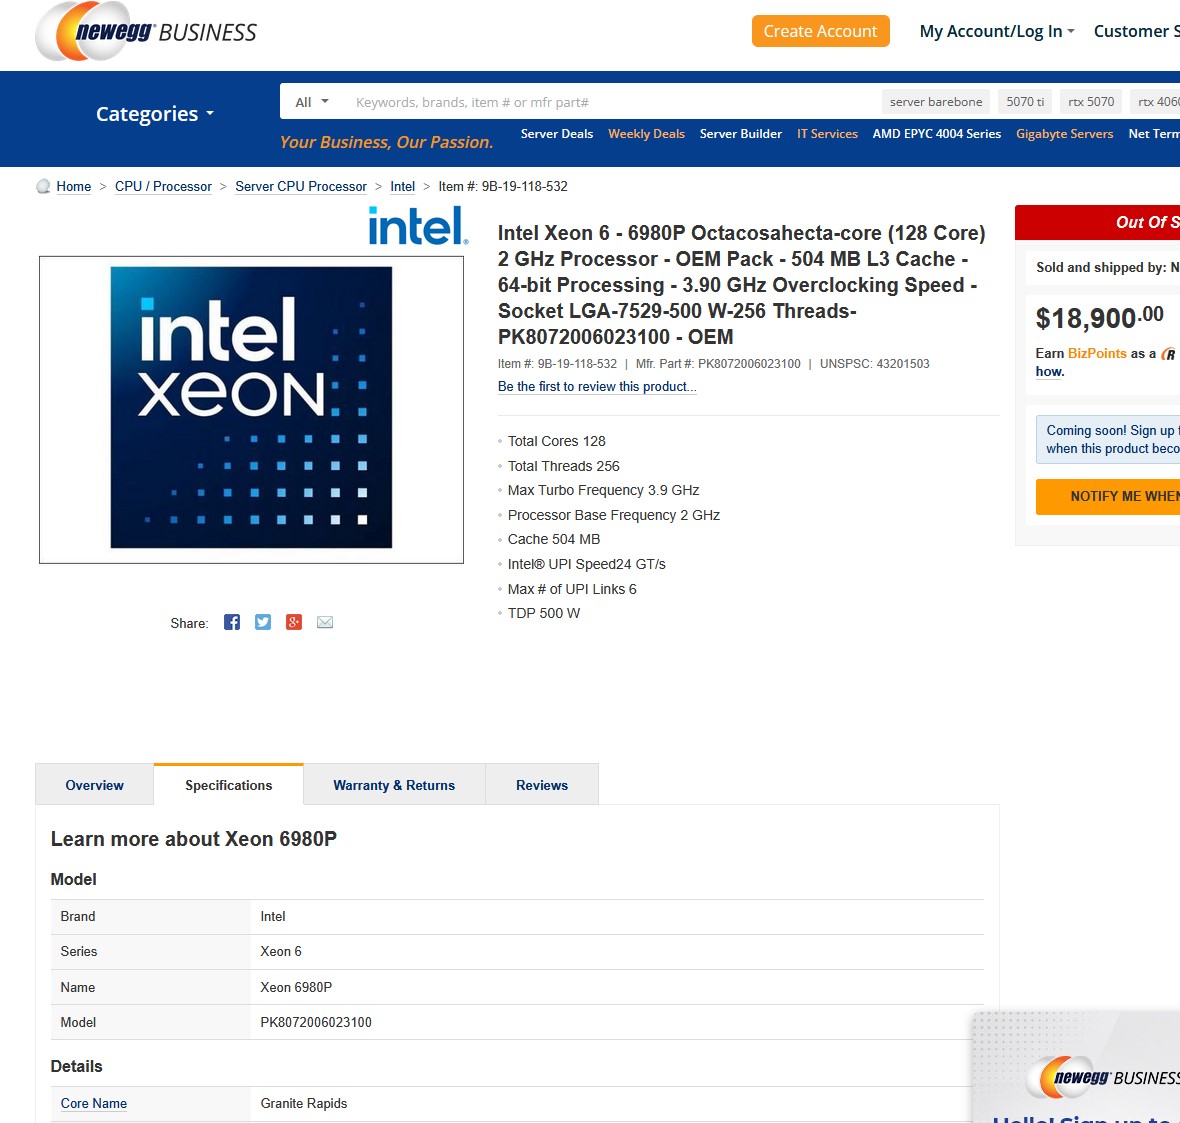
Task: Share product on Twitter
Action: point(263,622)
